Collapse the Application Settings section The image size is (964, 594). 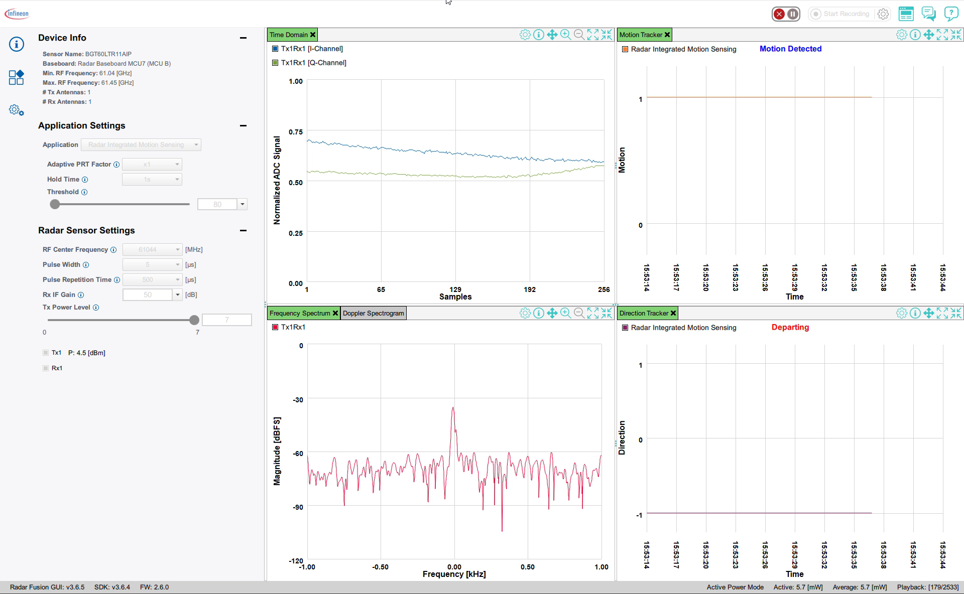coord(243,125)
